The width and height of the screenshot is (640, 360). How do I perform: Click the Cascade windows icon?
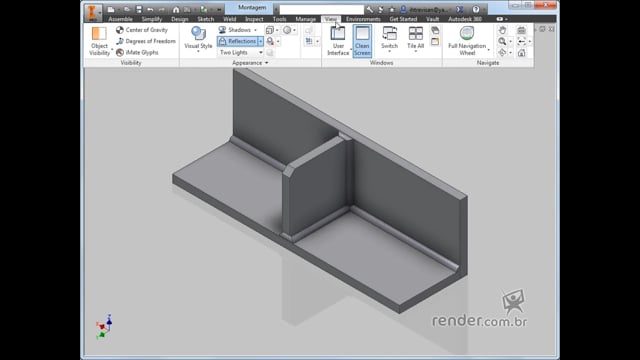[435, 30]
